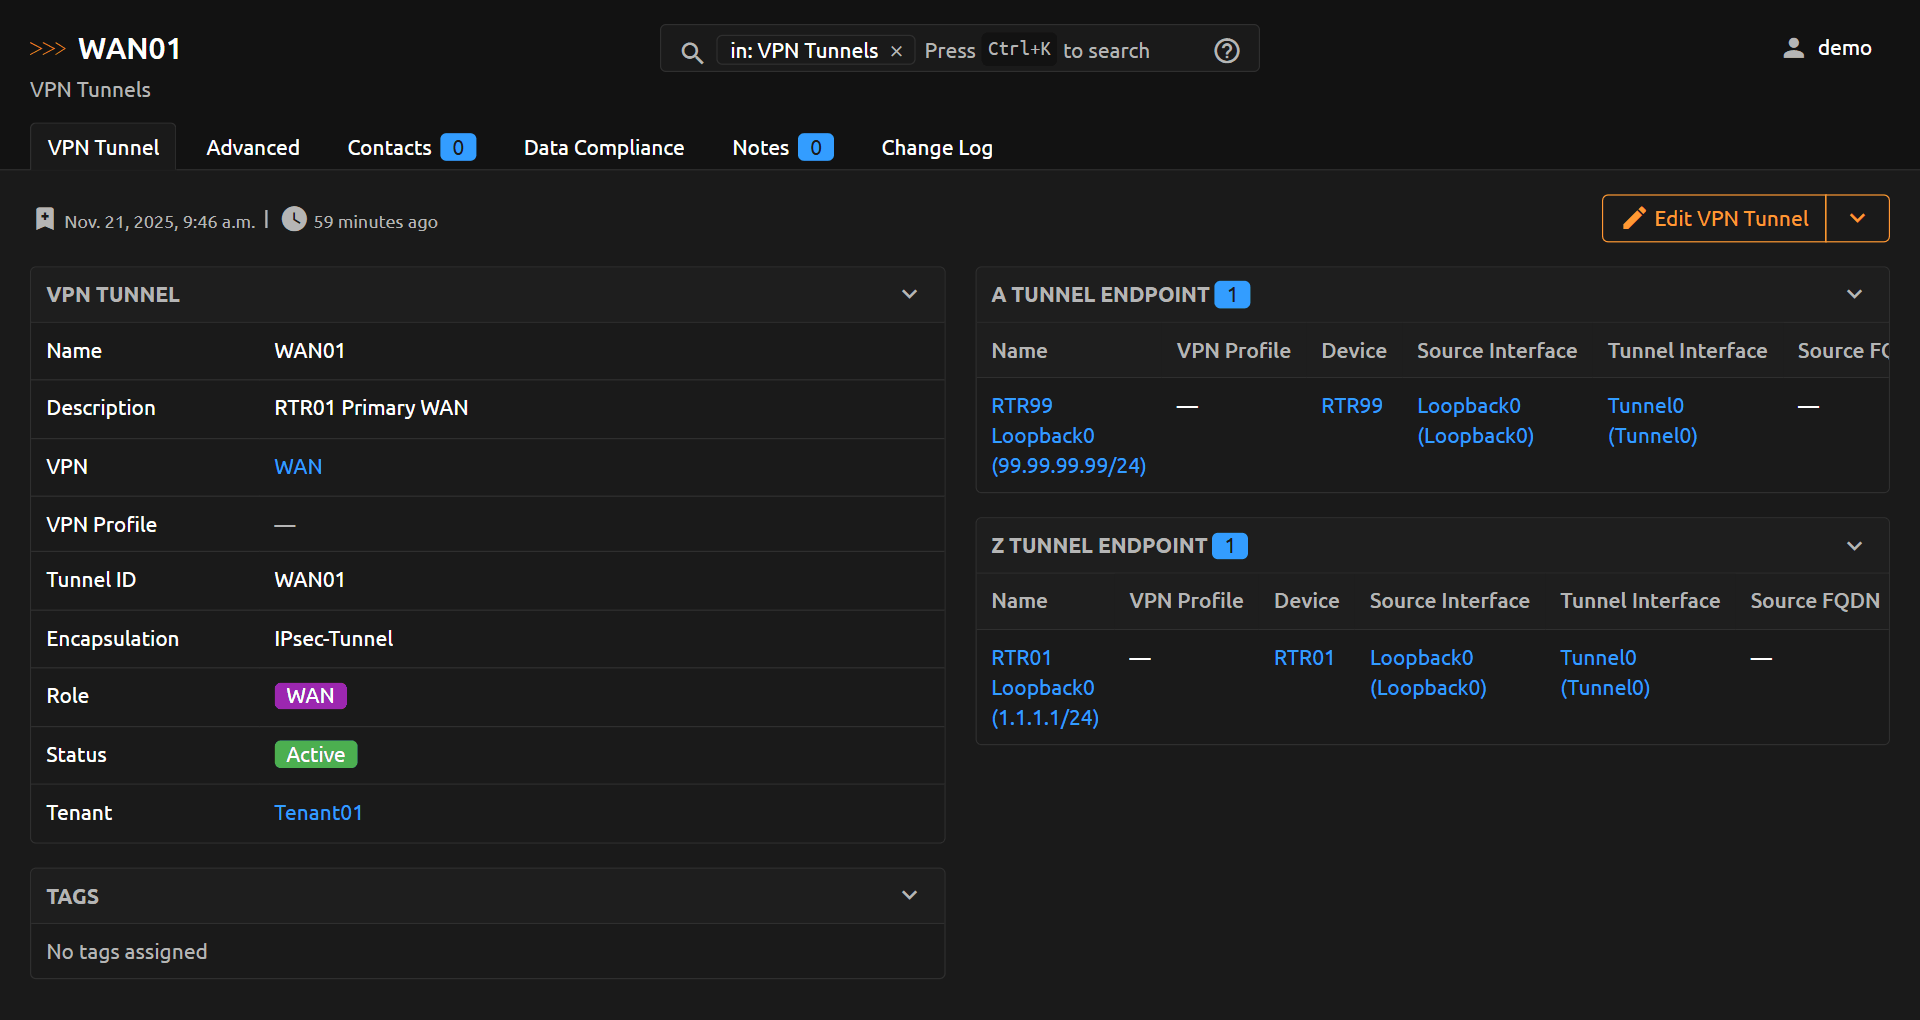Screen dimensions: 1920x1020
Task: Click the Notes count badge
Action: (x=815, y=148)
